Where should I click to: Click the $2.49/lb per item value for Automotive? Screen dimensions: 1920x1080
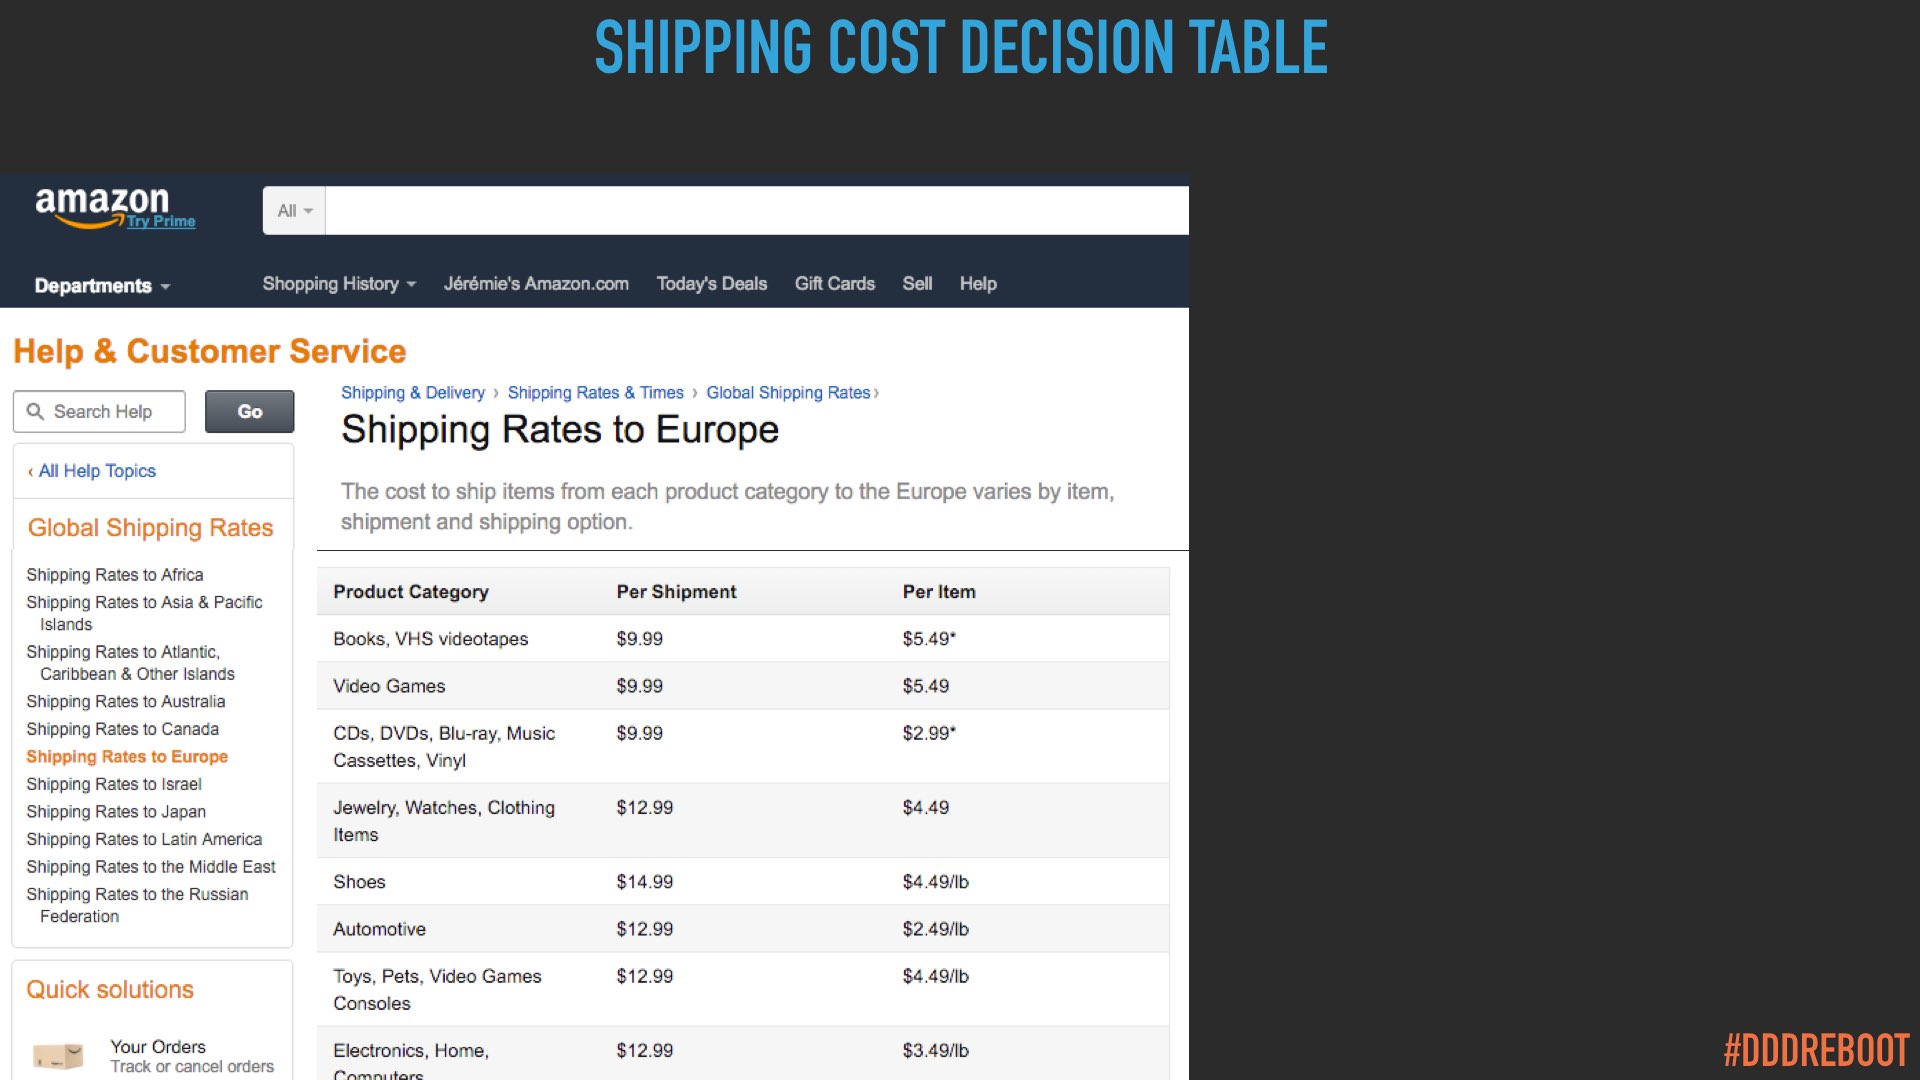(936, 929)
